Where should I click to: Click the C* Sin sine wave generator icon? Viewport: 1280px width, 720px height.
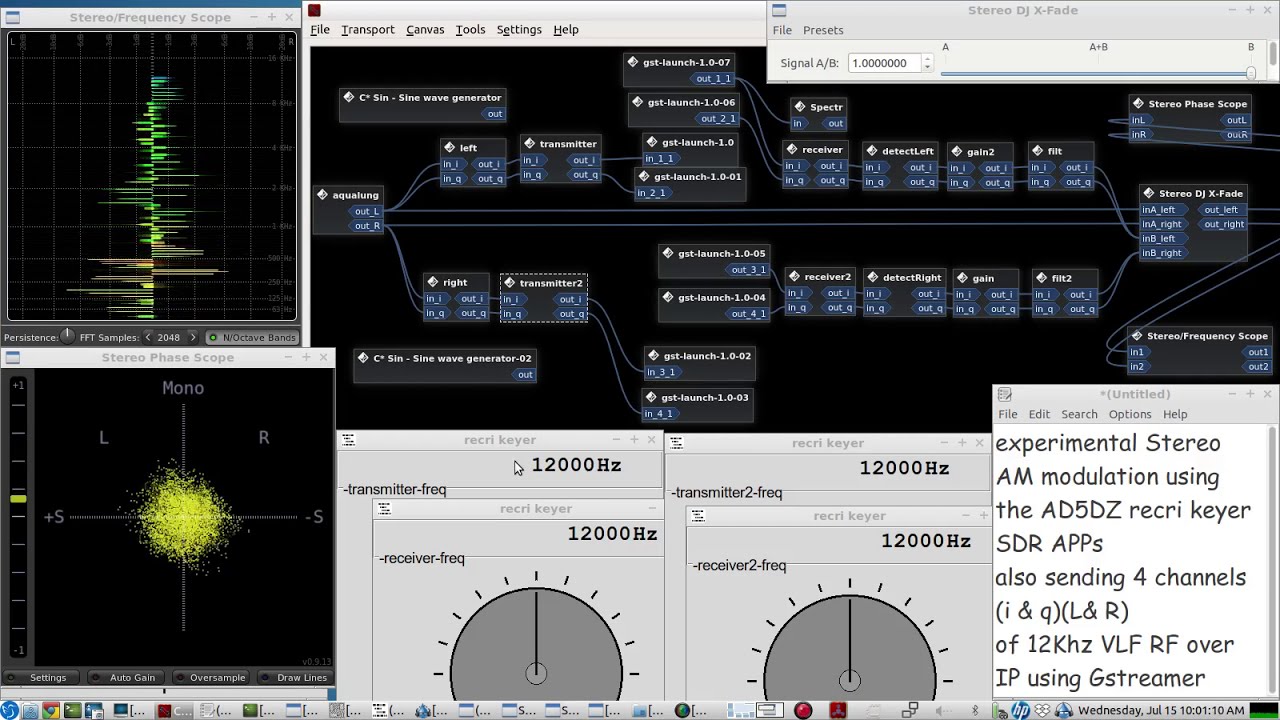point(349,97)
